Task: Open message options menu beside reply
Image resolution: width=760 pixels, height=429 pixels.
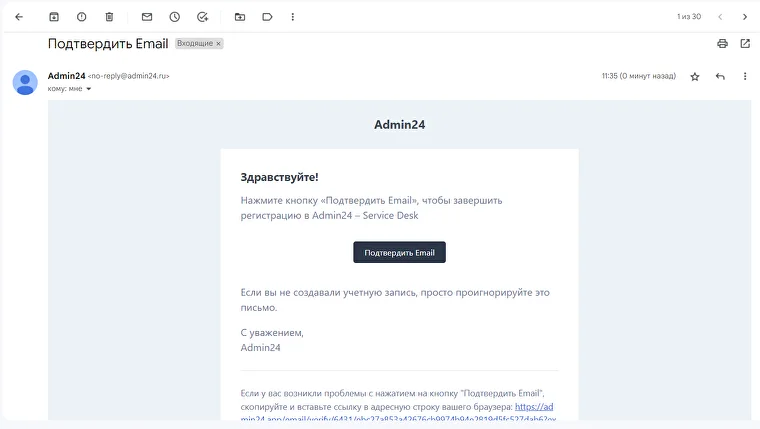Action: point(745,77)
